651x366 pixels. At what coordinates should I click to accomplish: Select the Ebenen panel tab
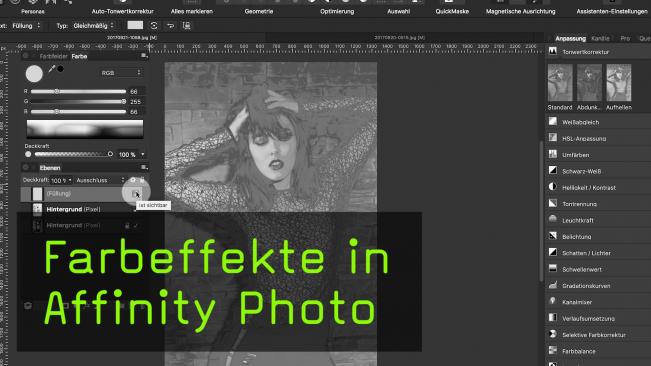point(50,168)
